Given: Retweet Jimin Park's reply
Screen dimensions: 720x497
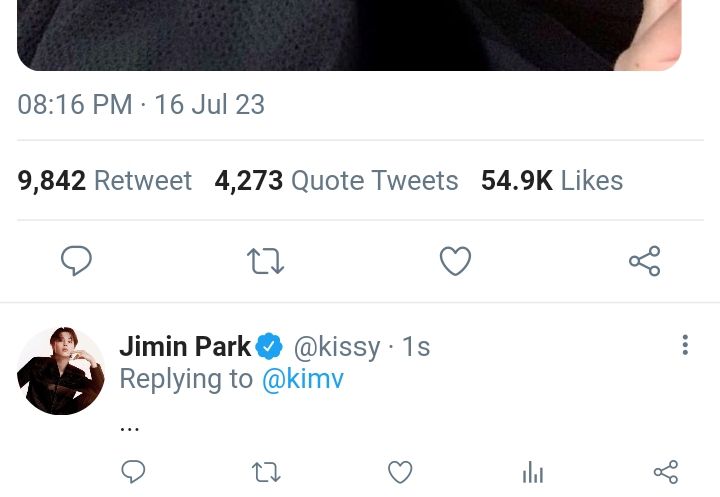Looking at the screenshot, I should tap(266, 472).
